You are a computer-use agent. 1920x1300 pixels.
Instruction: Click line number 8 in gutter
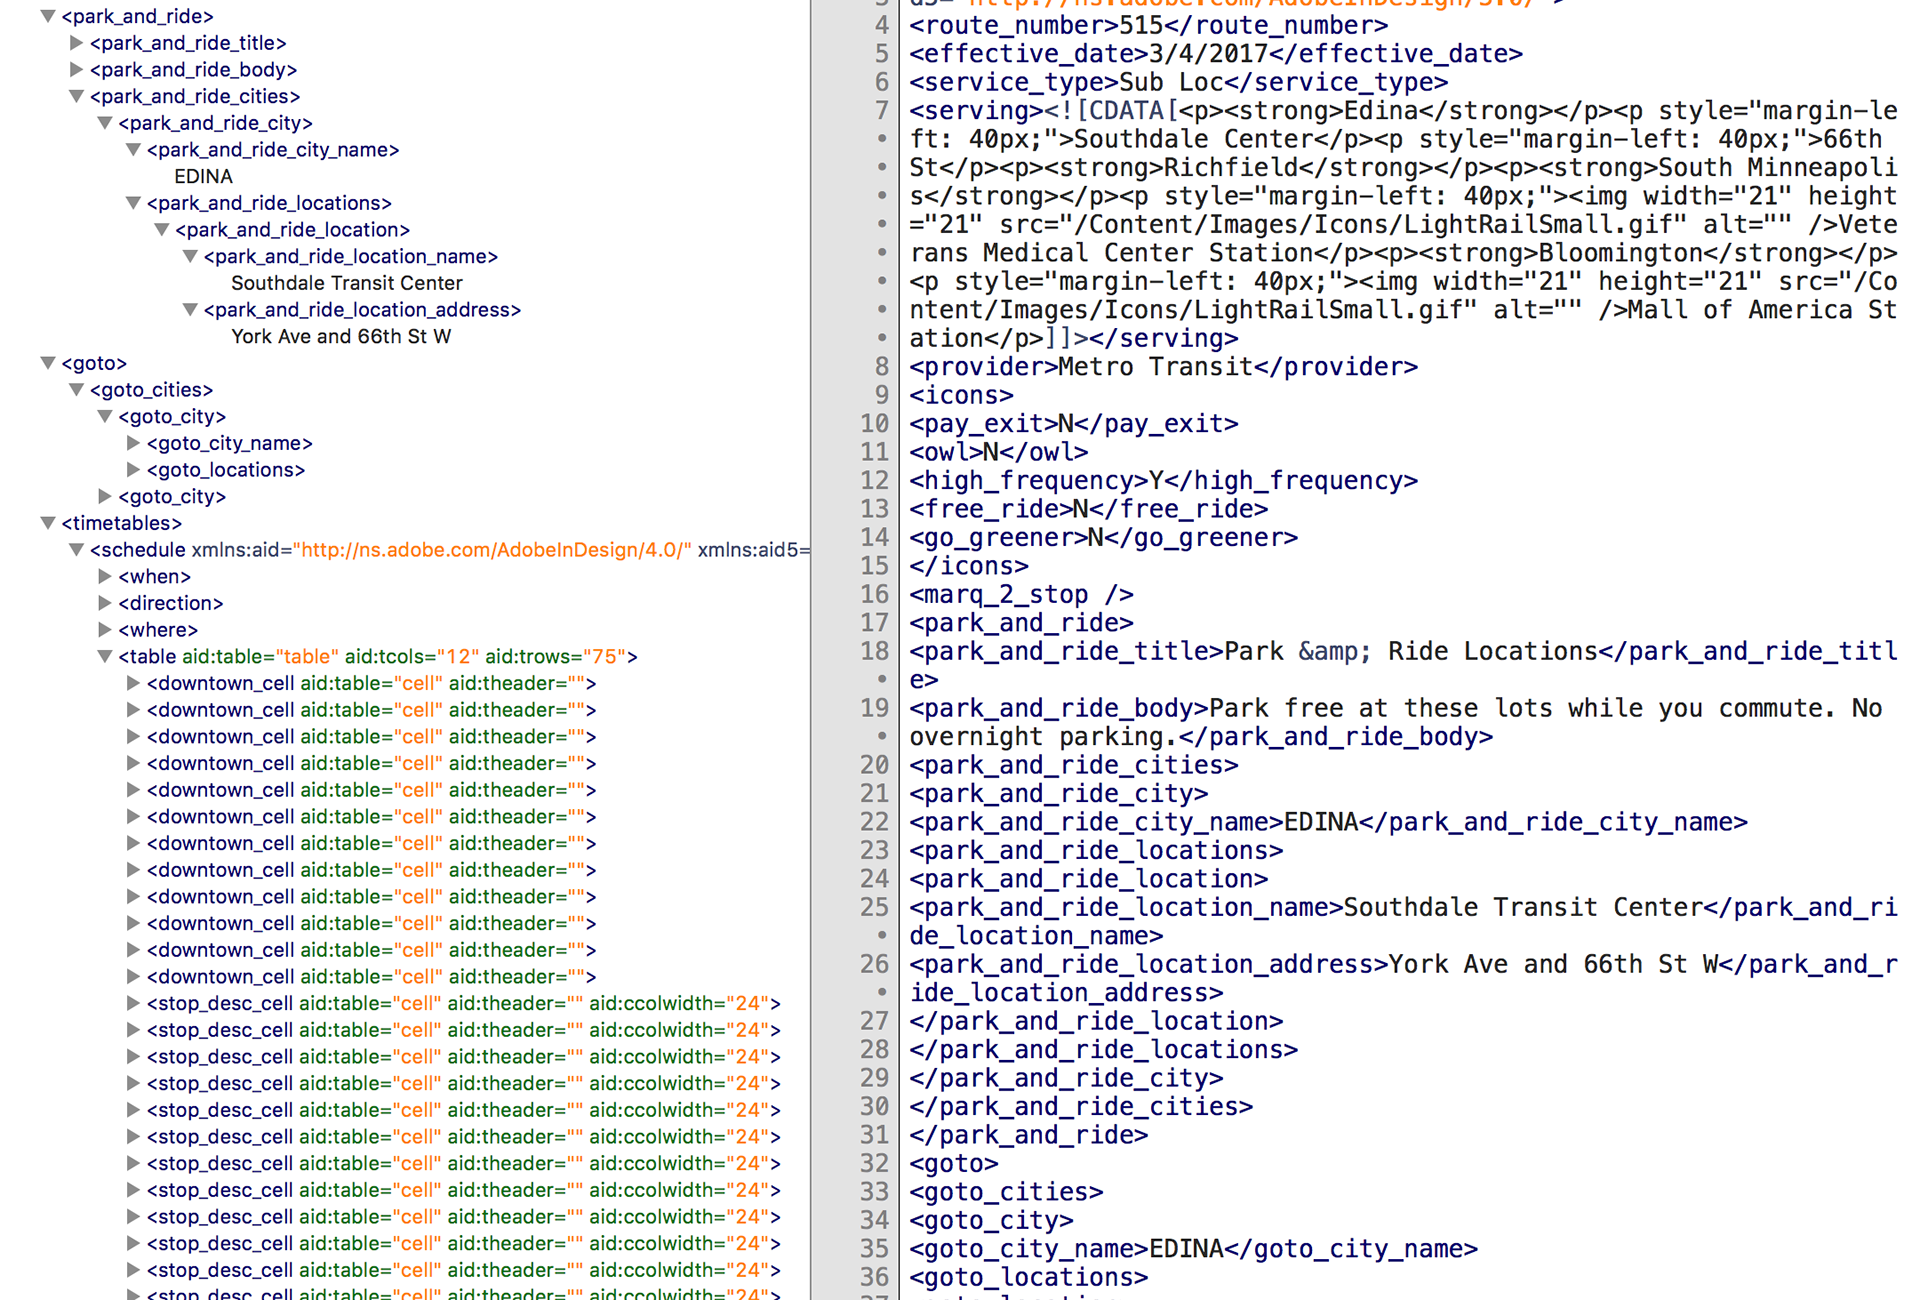(x=880, y=367)
